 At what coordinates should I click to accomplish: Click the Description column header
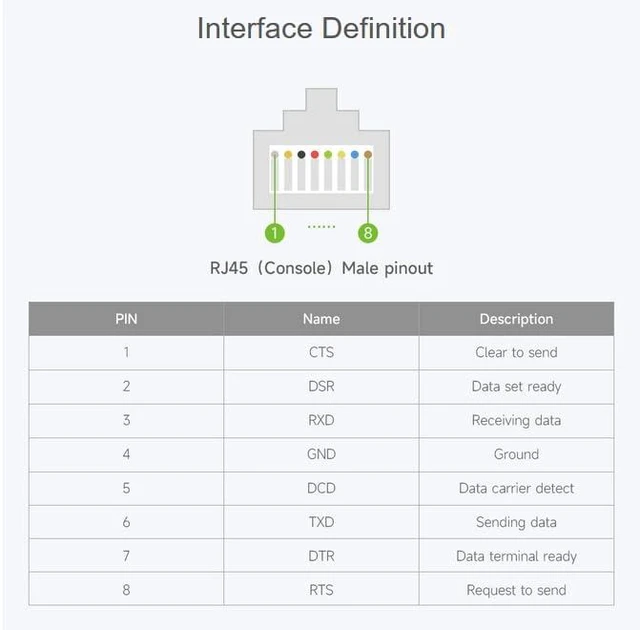pos(516,319)
